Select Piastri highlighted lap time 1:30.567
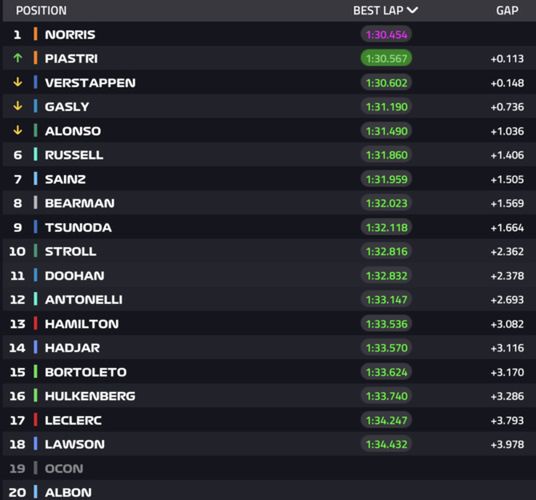Image resolution: width=536 pixels, height=500 pixels. (x=386, y=58)
